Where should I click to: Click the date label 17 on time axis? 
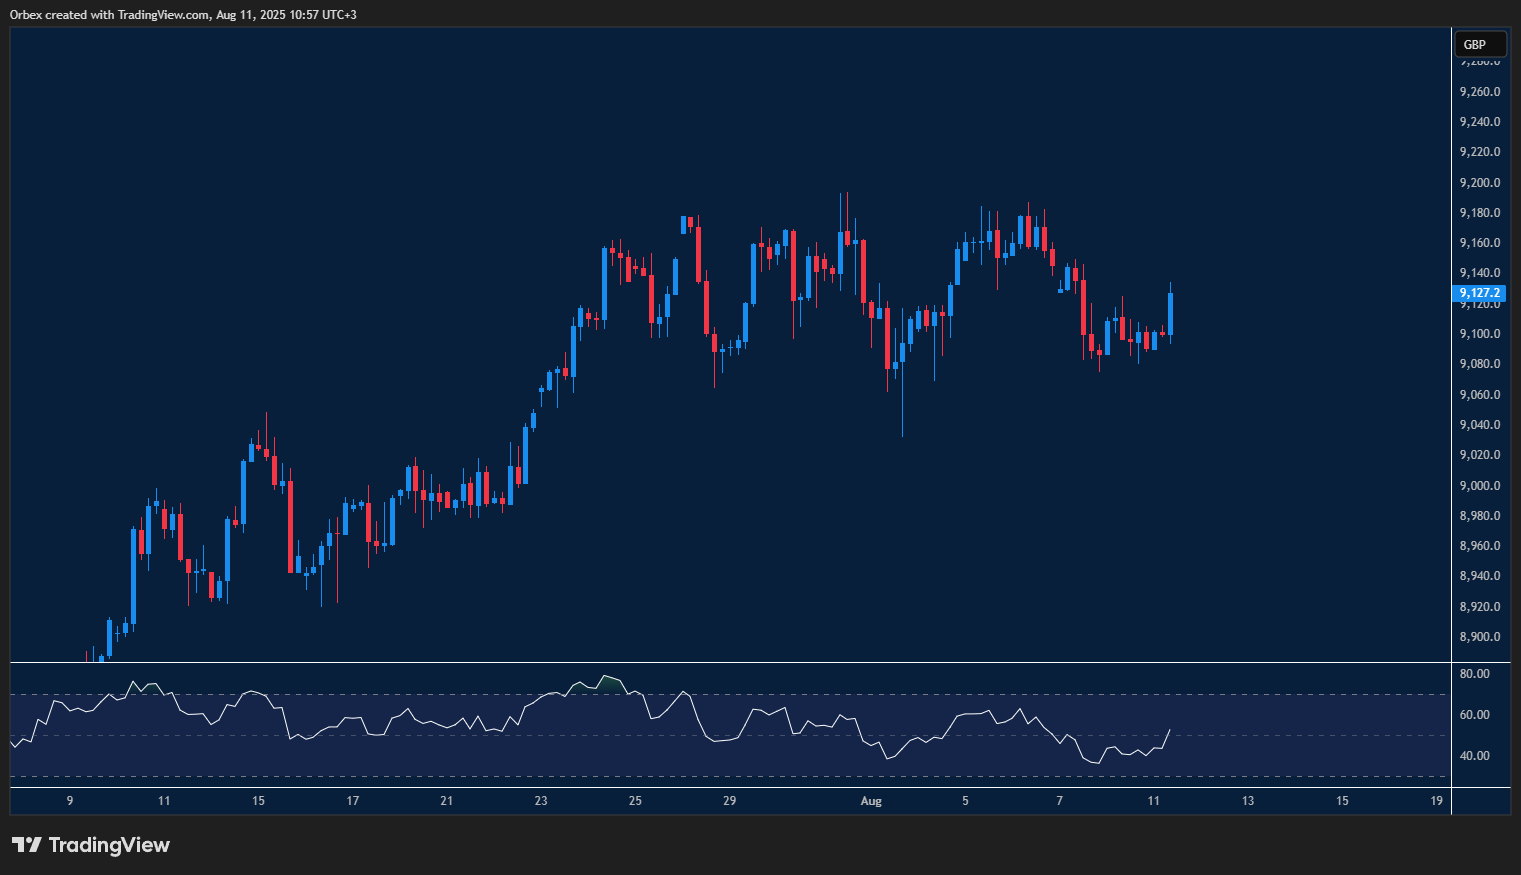(x=353, y=801)
